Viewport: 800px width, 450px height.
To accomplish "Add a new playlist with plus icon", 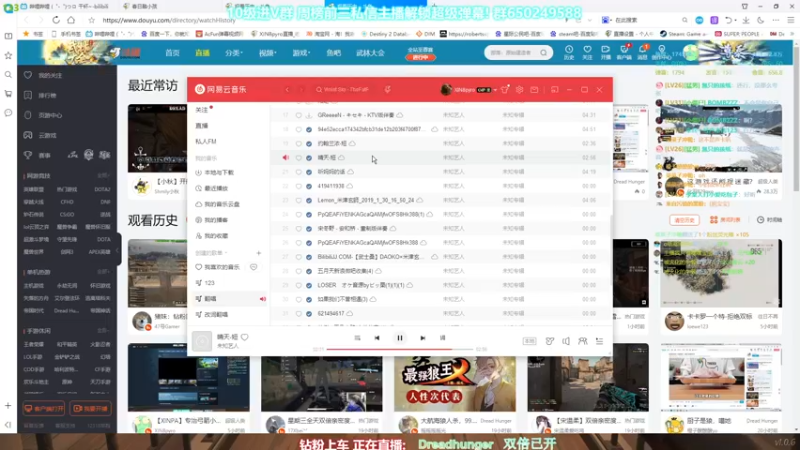I will pyautogui.click(x=259, y=253).
